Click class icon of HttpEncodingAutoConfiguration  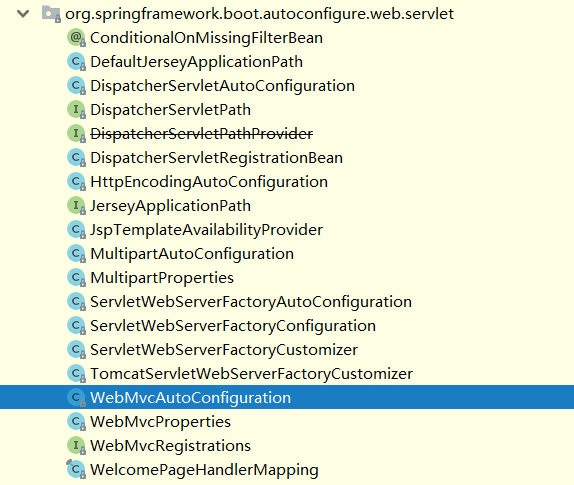77,182
